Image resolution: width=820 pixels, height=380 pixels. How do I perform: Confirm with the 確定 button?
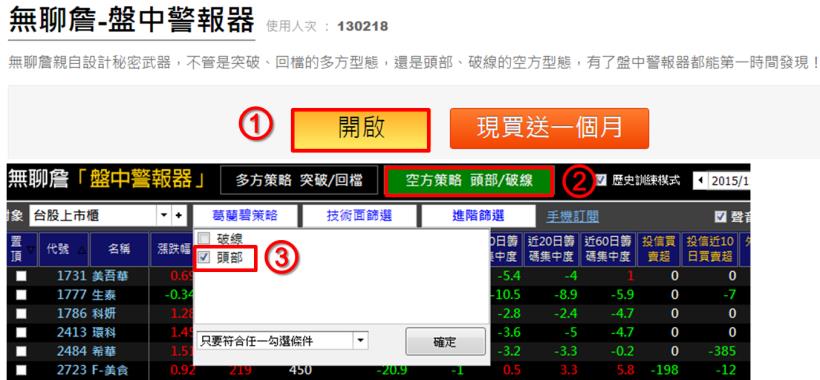445,342
